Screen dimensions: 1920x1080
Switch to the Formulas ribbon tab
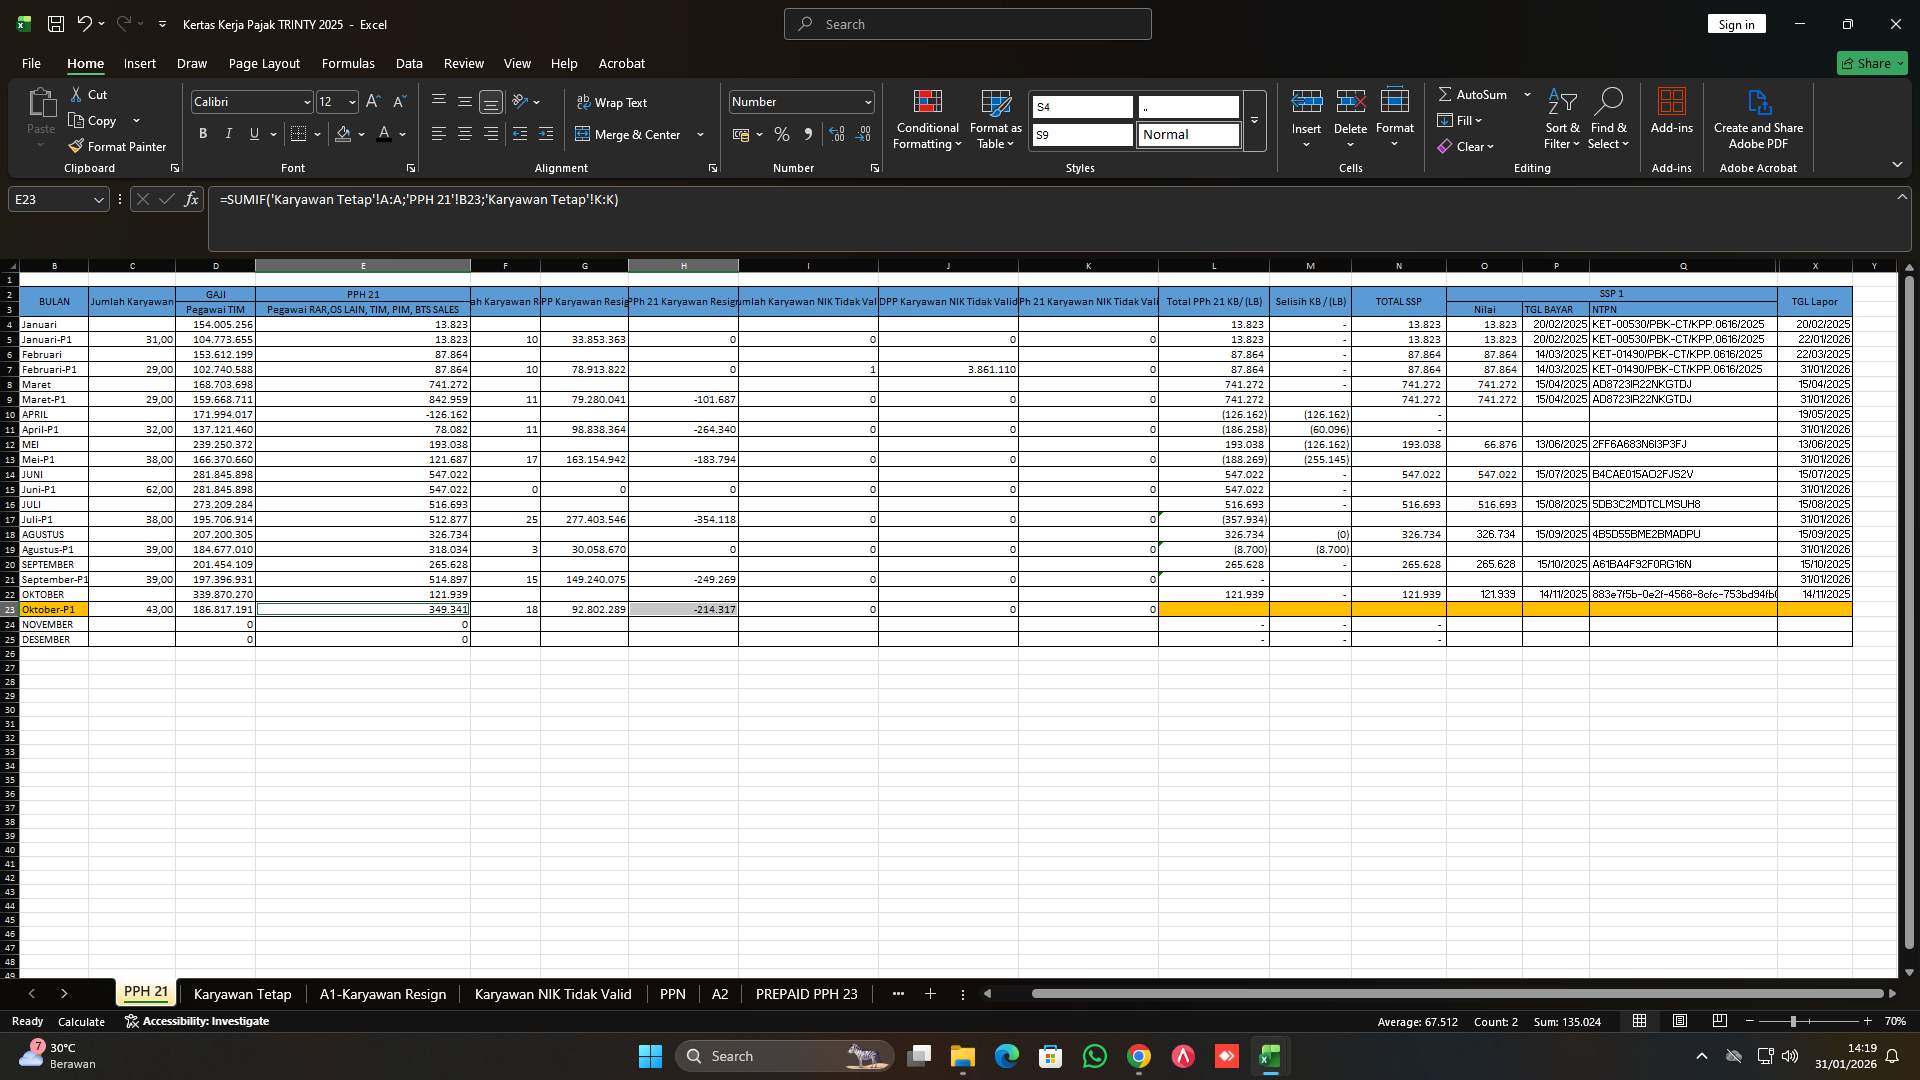pos(347,63)
